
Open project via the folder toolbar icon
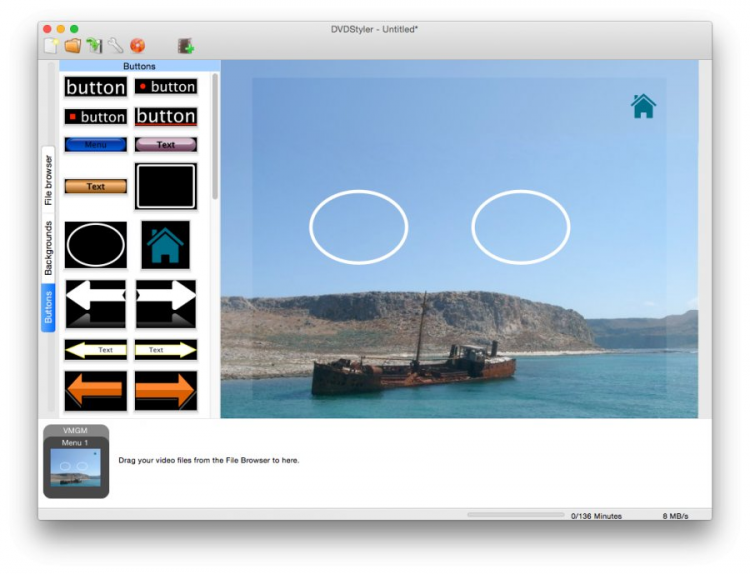73,46
